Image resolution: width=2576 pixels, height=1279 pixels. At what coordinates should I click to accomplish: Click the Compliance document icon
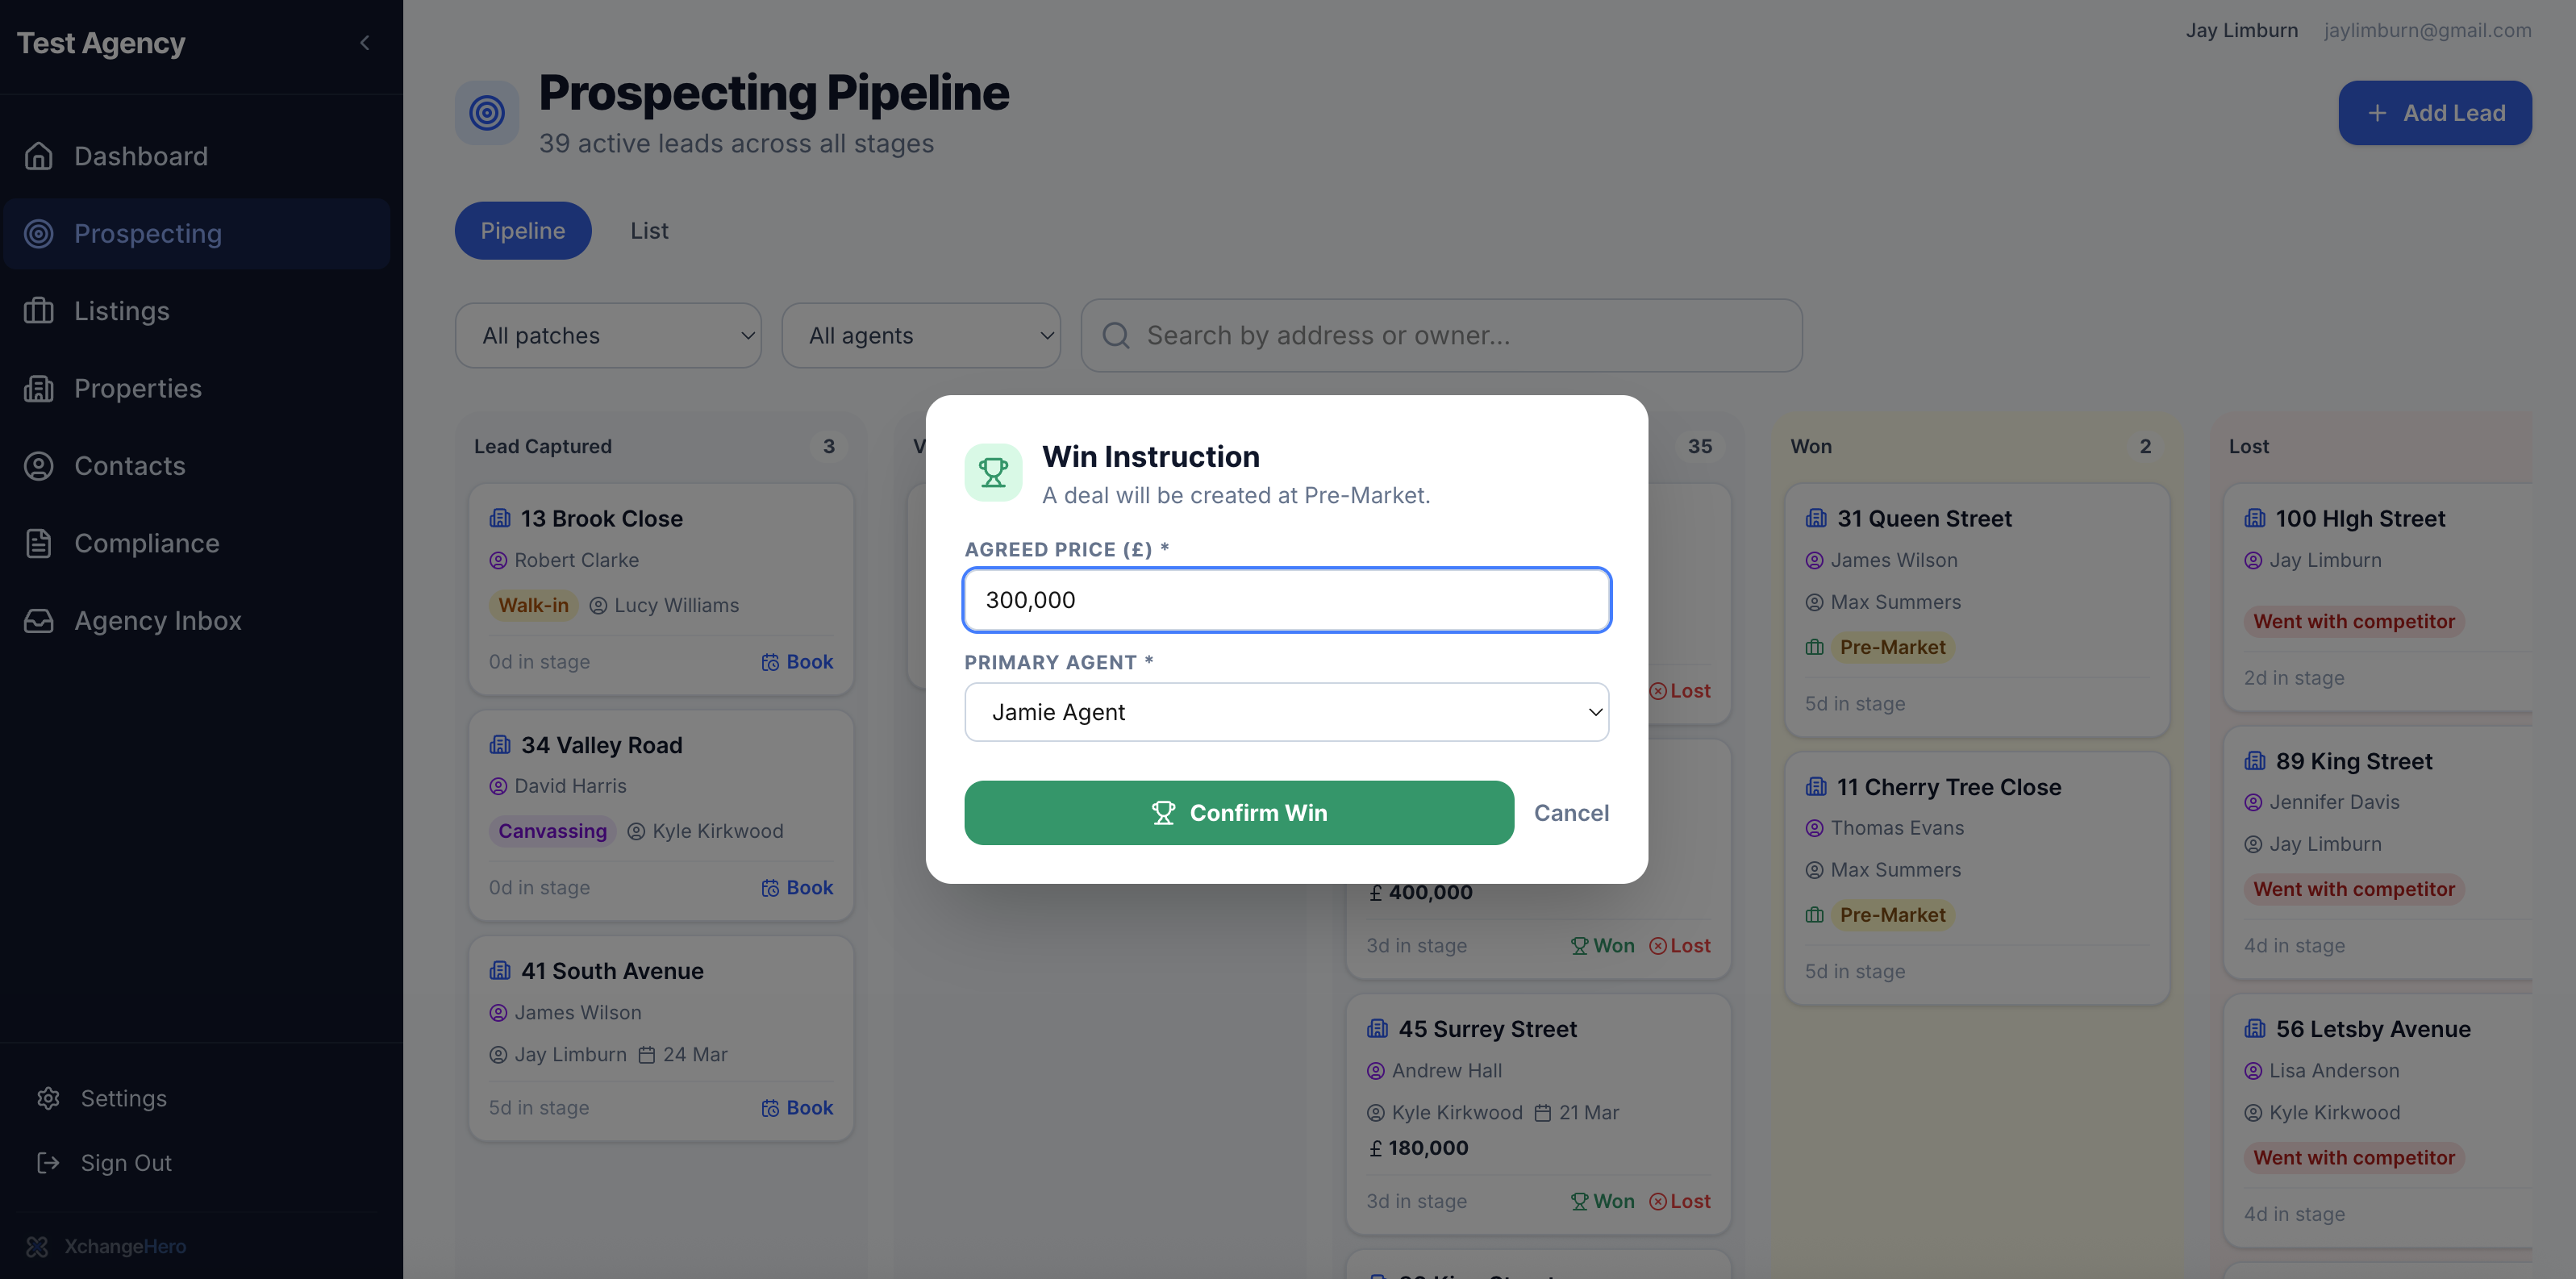coord(38,543)
